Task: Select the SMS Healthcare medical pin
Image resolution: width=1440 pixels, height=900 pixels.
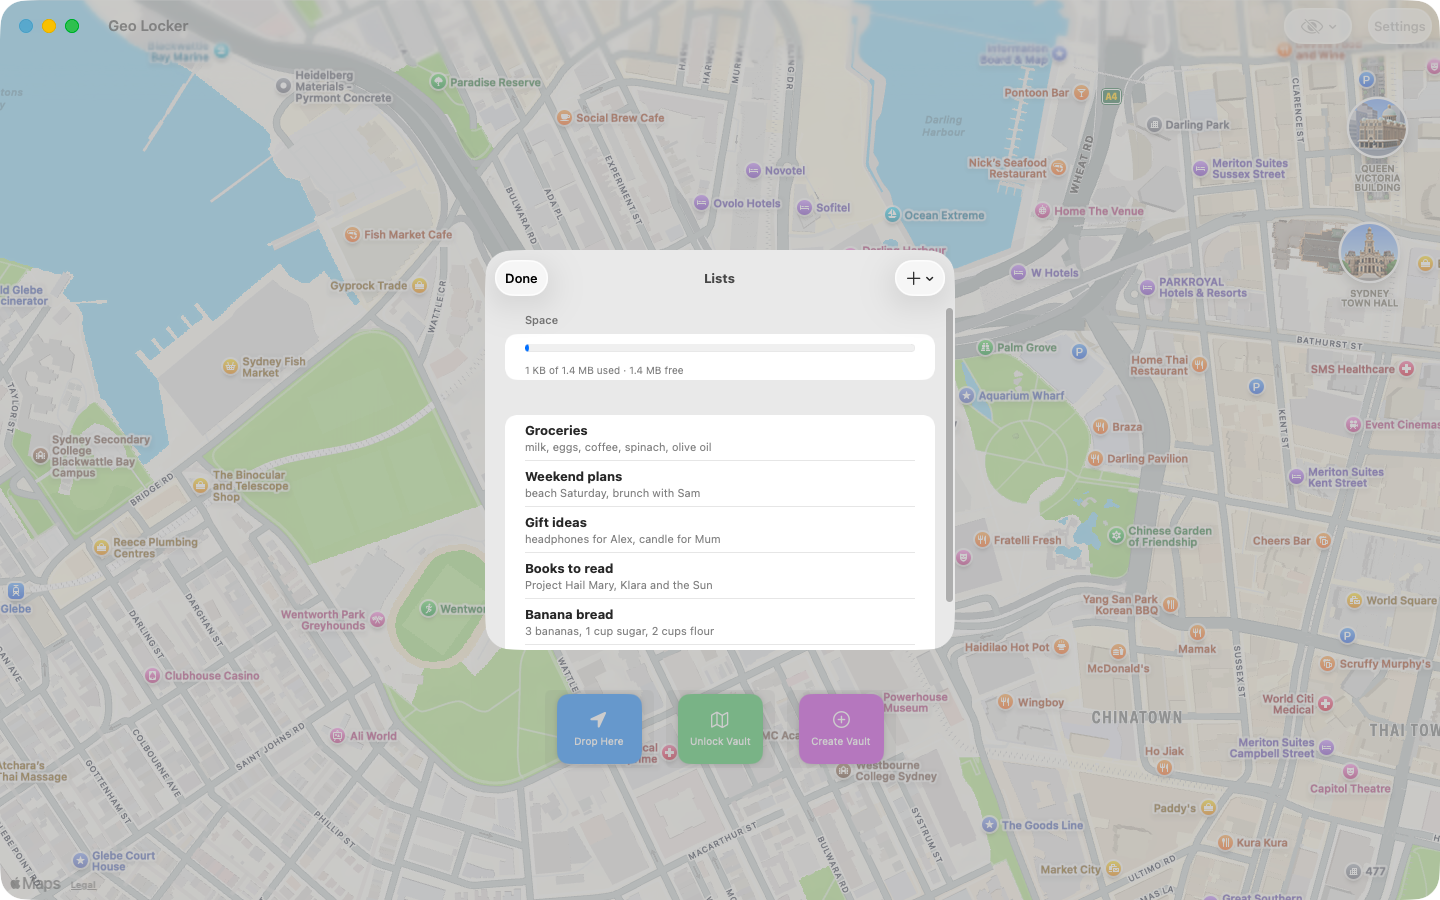Action: click(x=1406, y=369)
